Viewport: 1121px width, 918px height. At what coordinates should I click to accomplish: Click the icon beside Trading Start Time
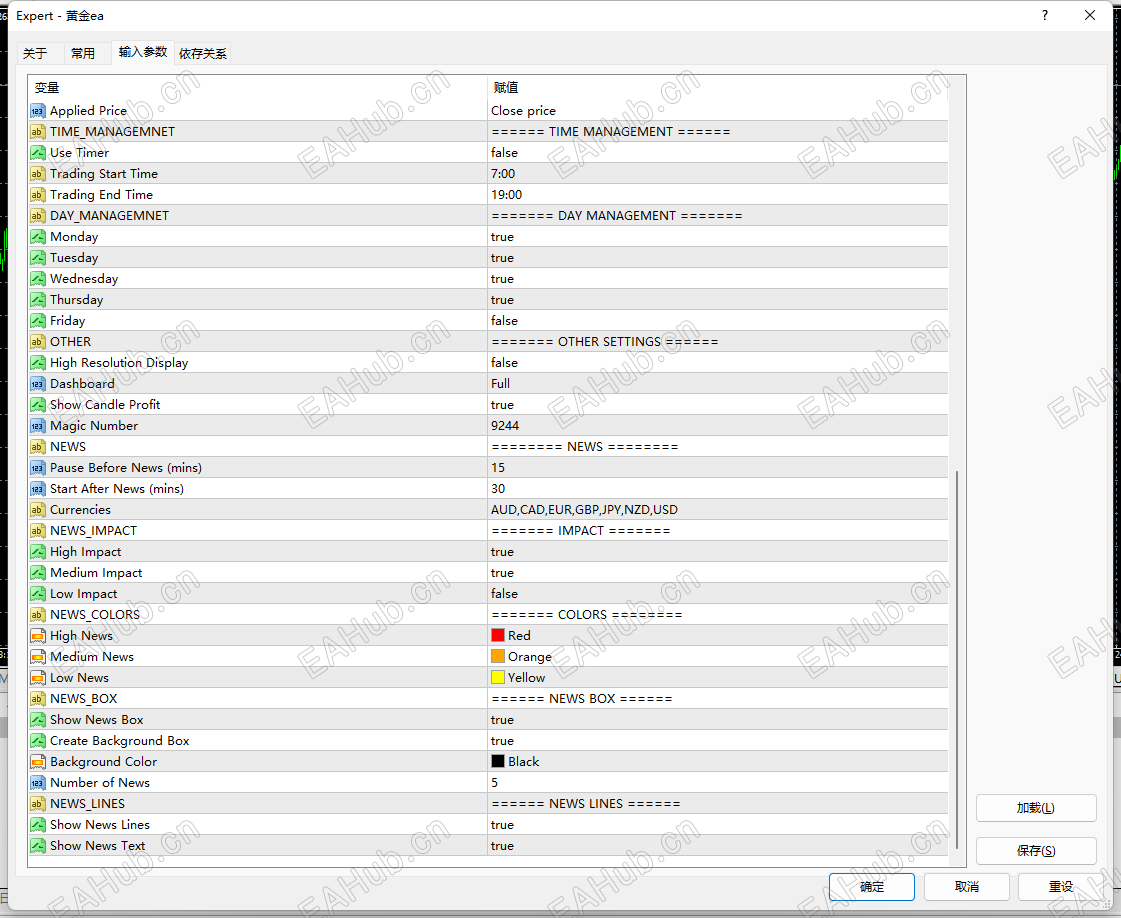(38, 174)
